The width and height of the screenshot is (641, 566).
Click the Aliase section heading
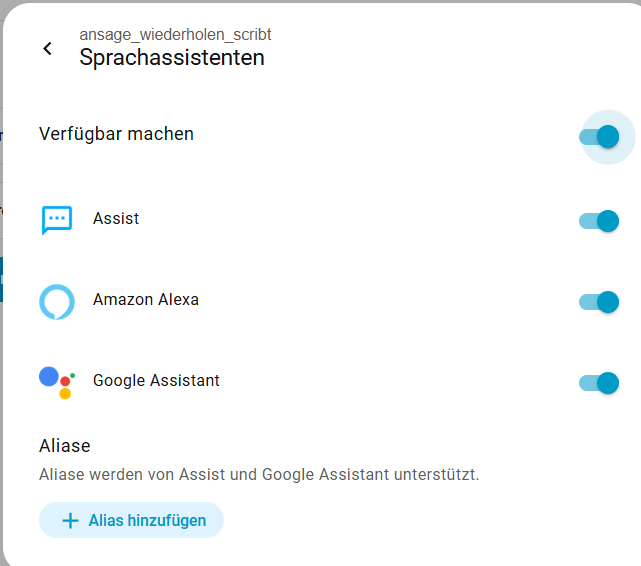click(65, 445)
